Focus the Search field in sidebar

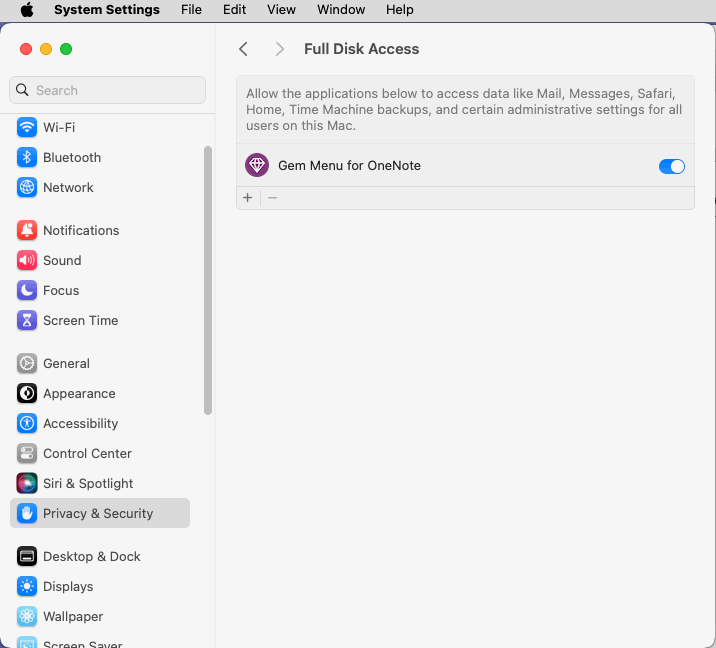107,90
